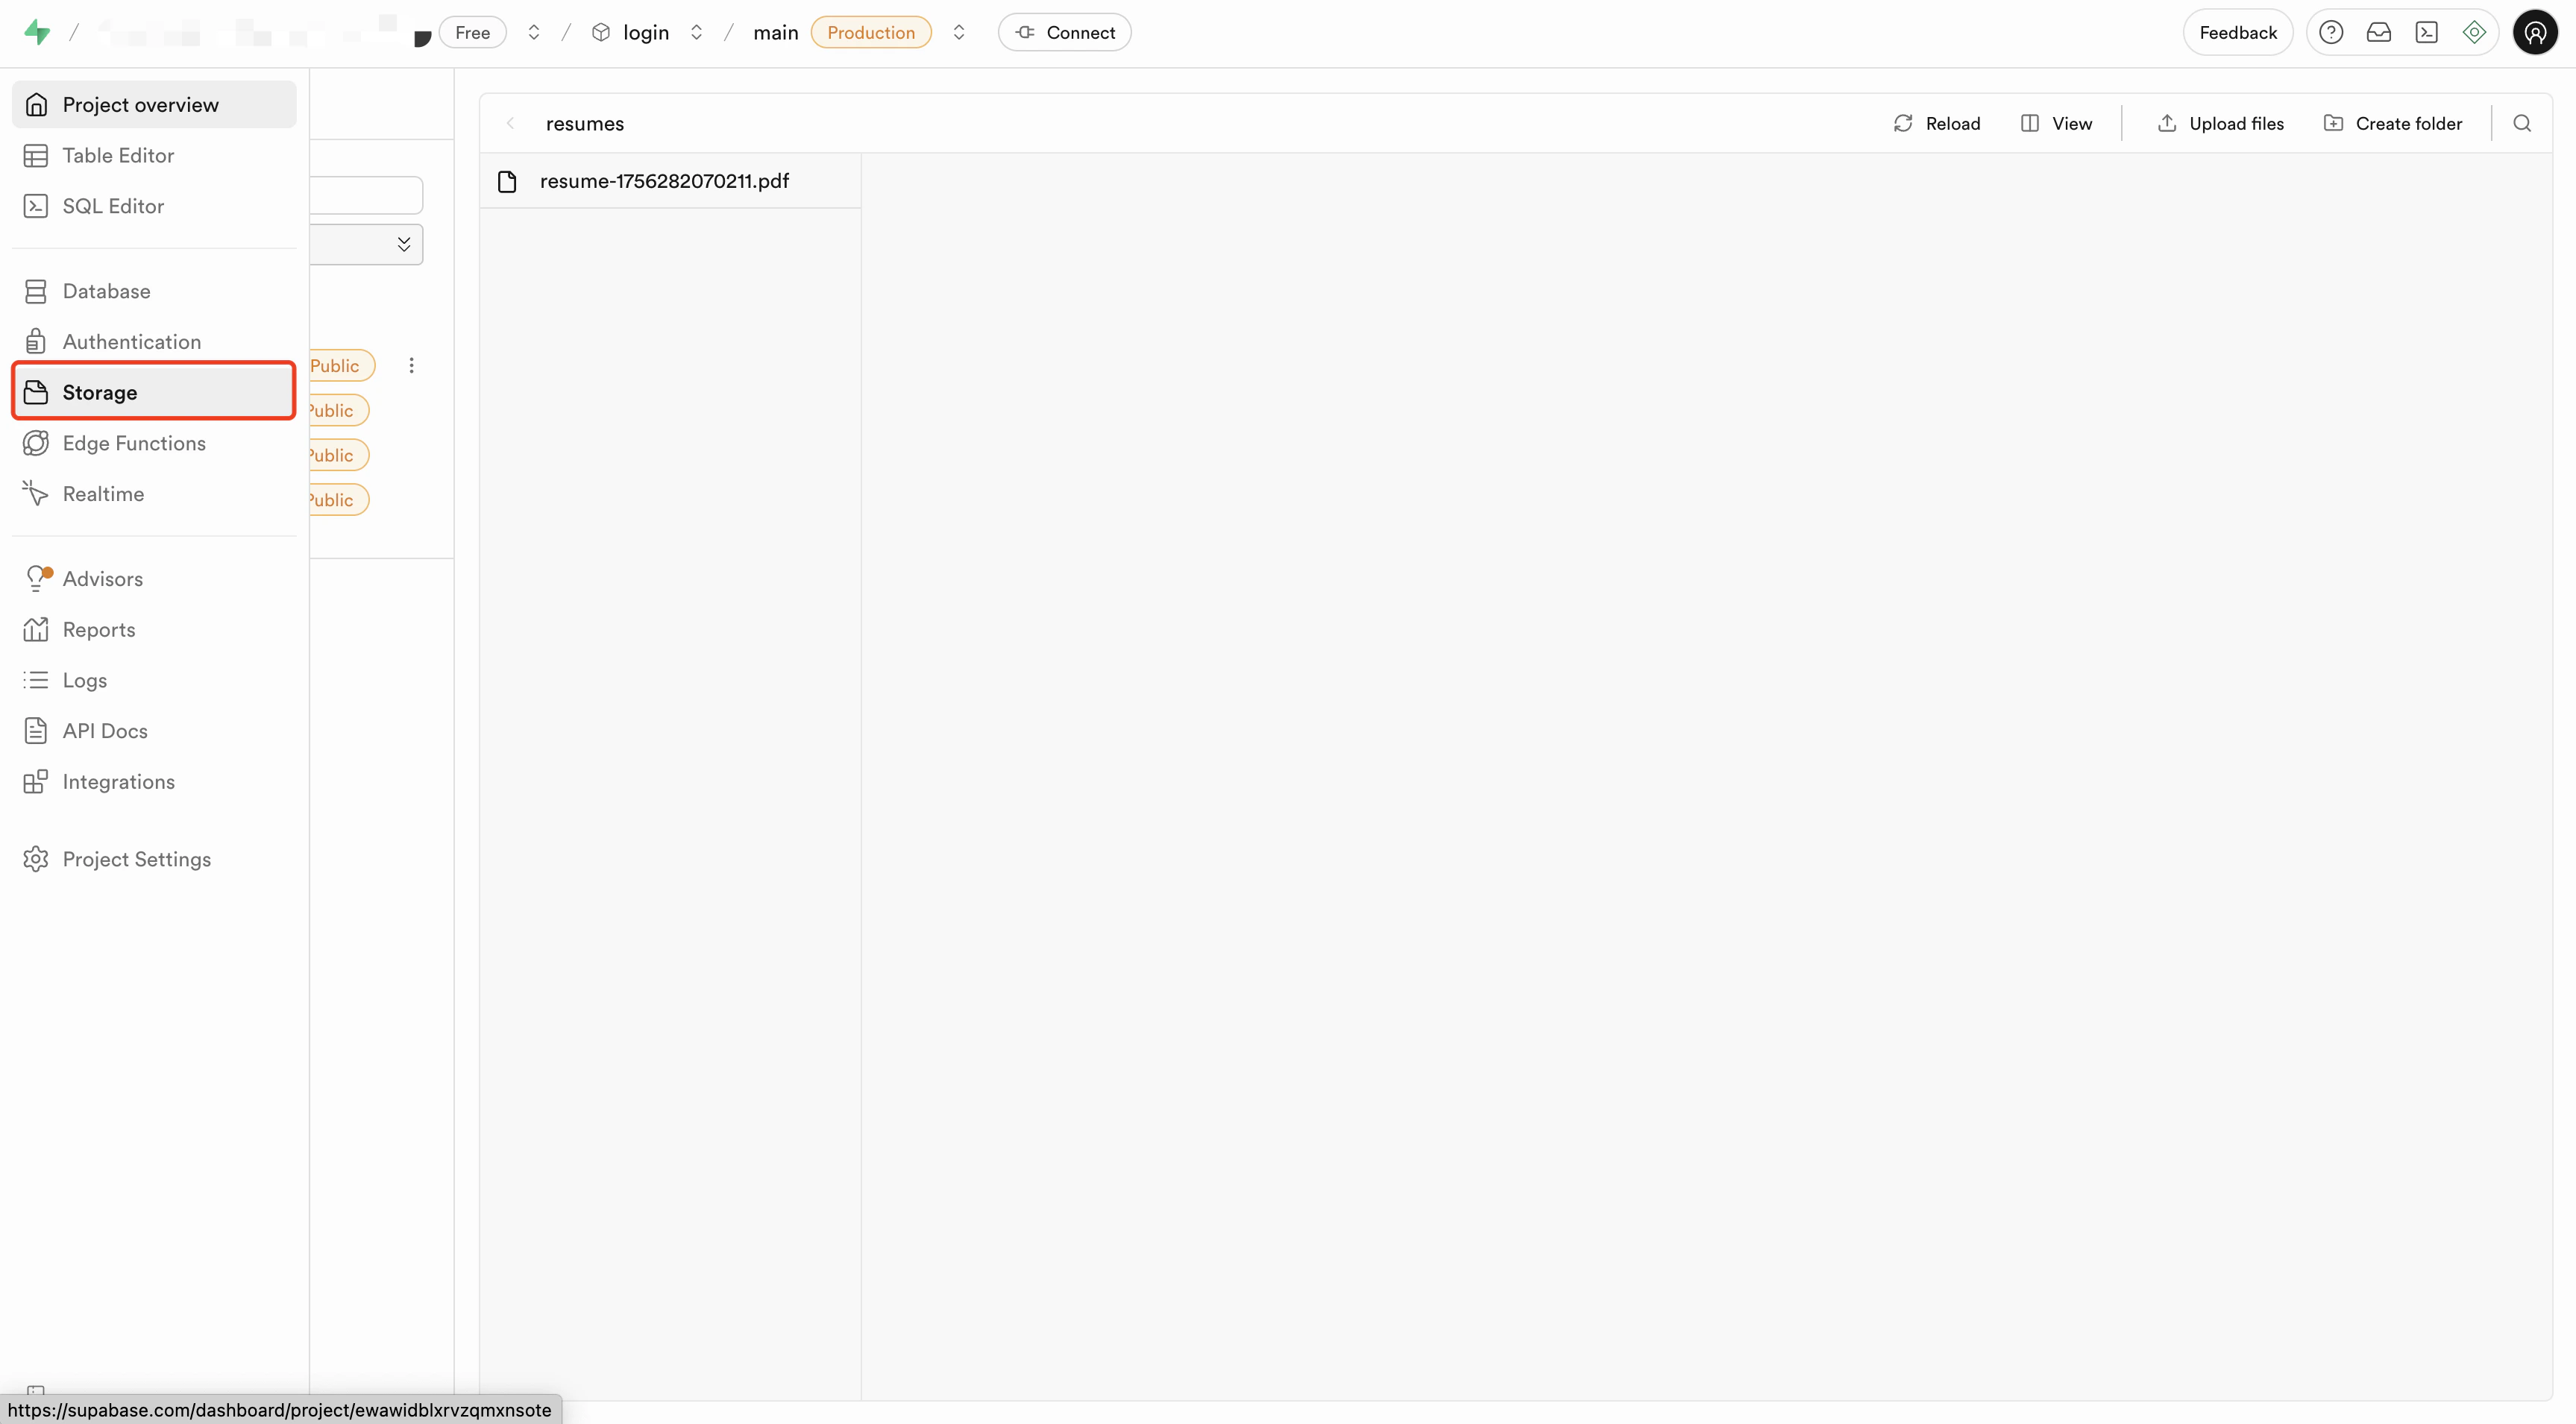
Task: Click the Supabase logo icon
Action: tap(37, 32)
